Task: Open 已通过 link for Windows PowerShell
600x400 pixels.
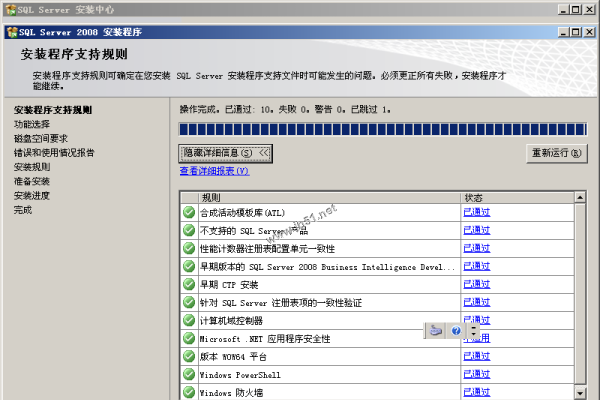Action: [476, 374]
